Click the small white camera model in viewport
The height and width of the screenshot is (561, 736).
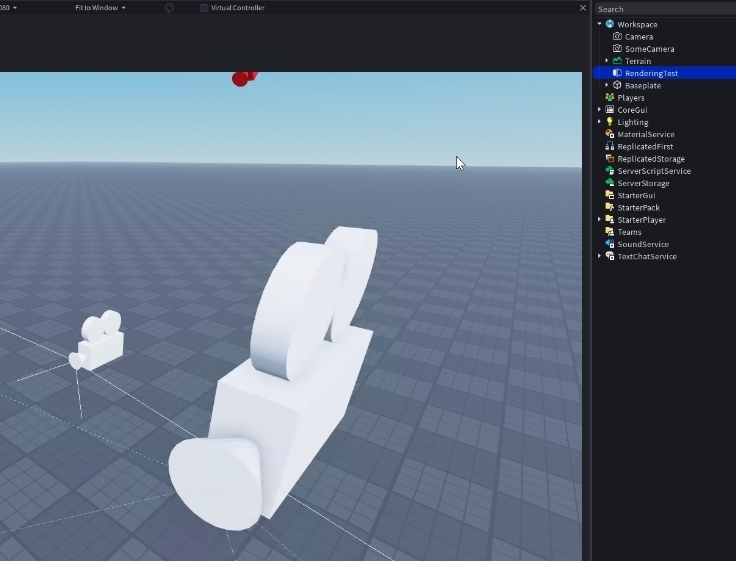coord(100,345)
